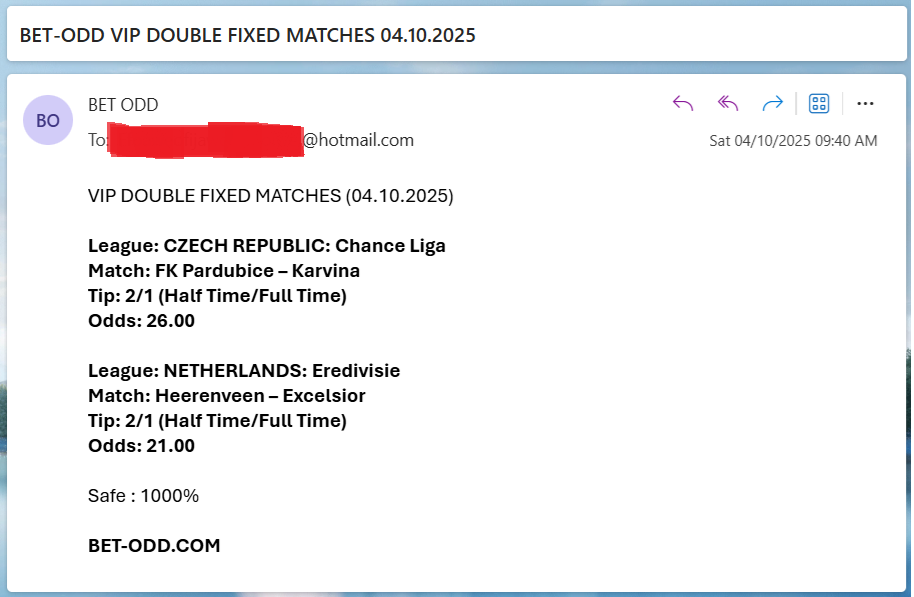Screen dimensions: 914x597
Task: Click the 'To:' label before the recipient
Action: [97, 140]
